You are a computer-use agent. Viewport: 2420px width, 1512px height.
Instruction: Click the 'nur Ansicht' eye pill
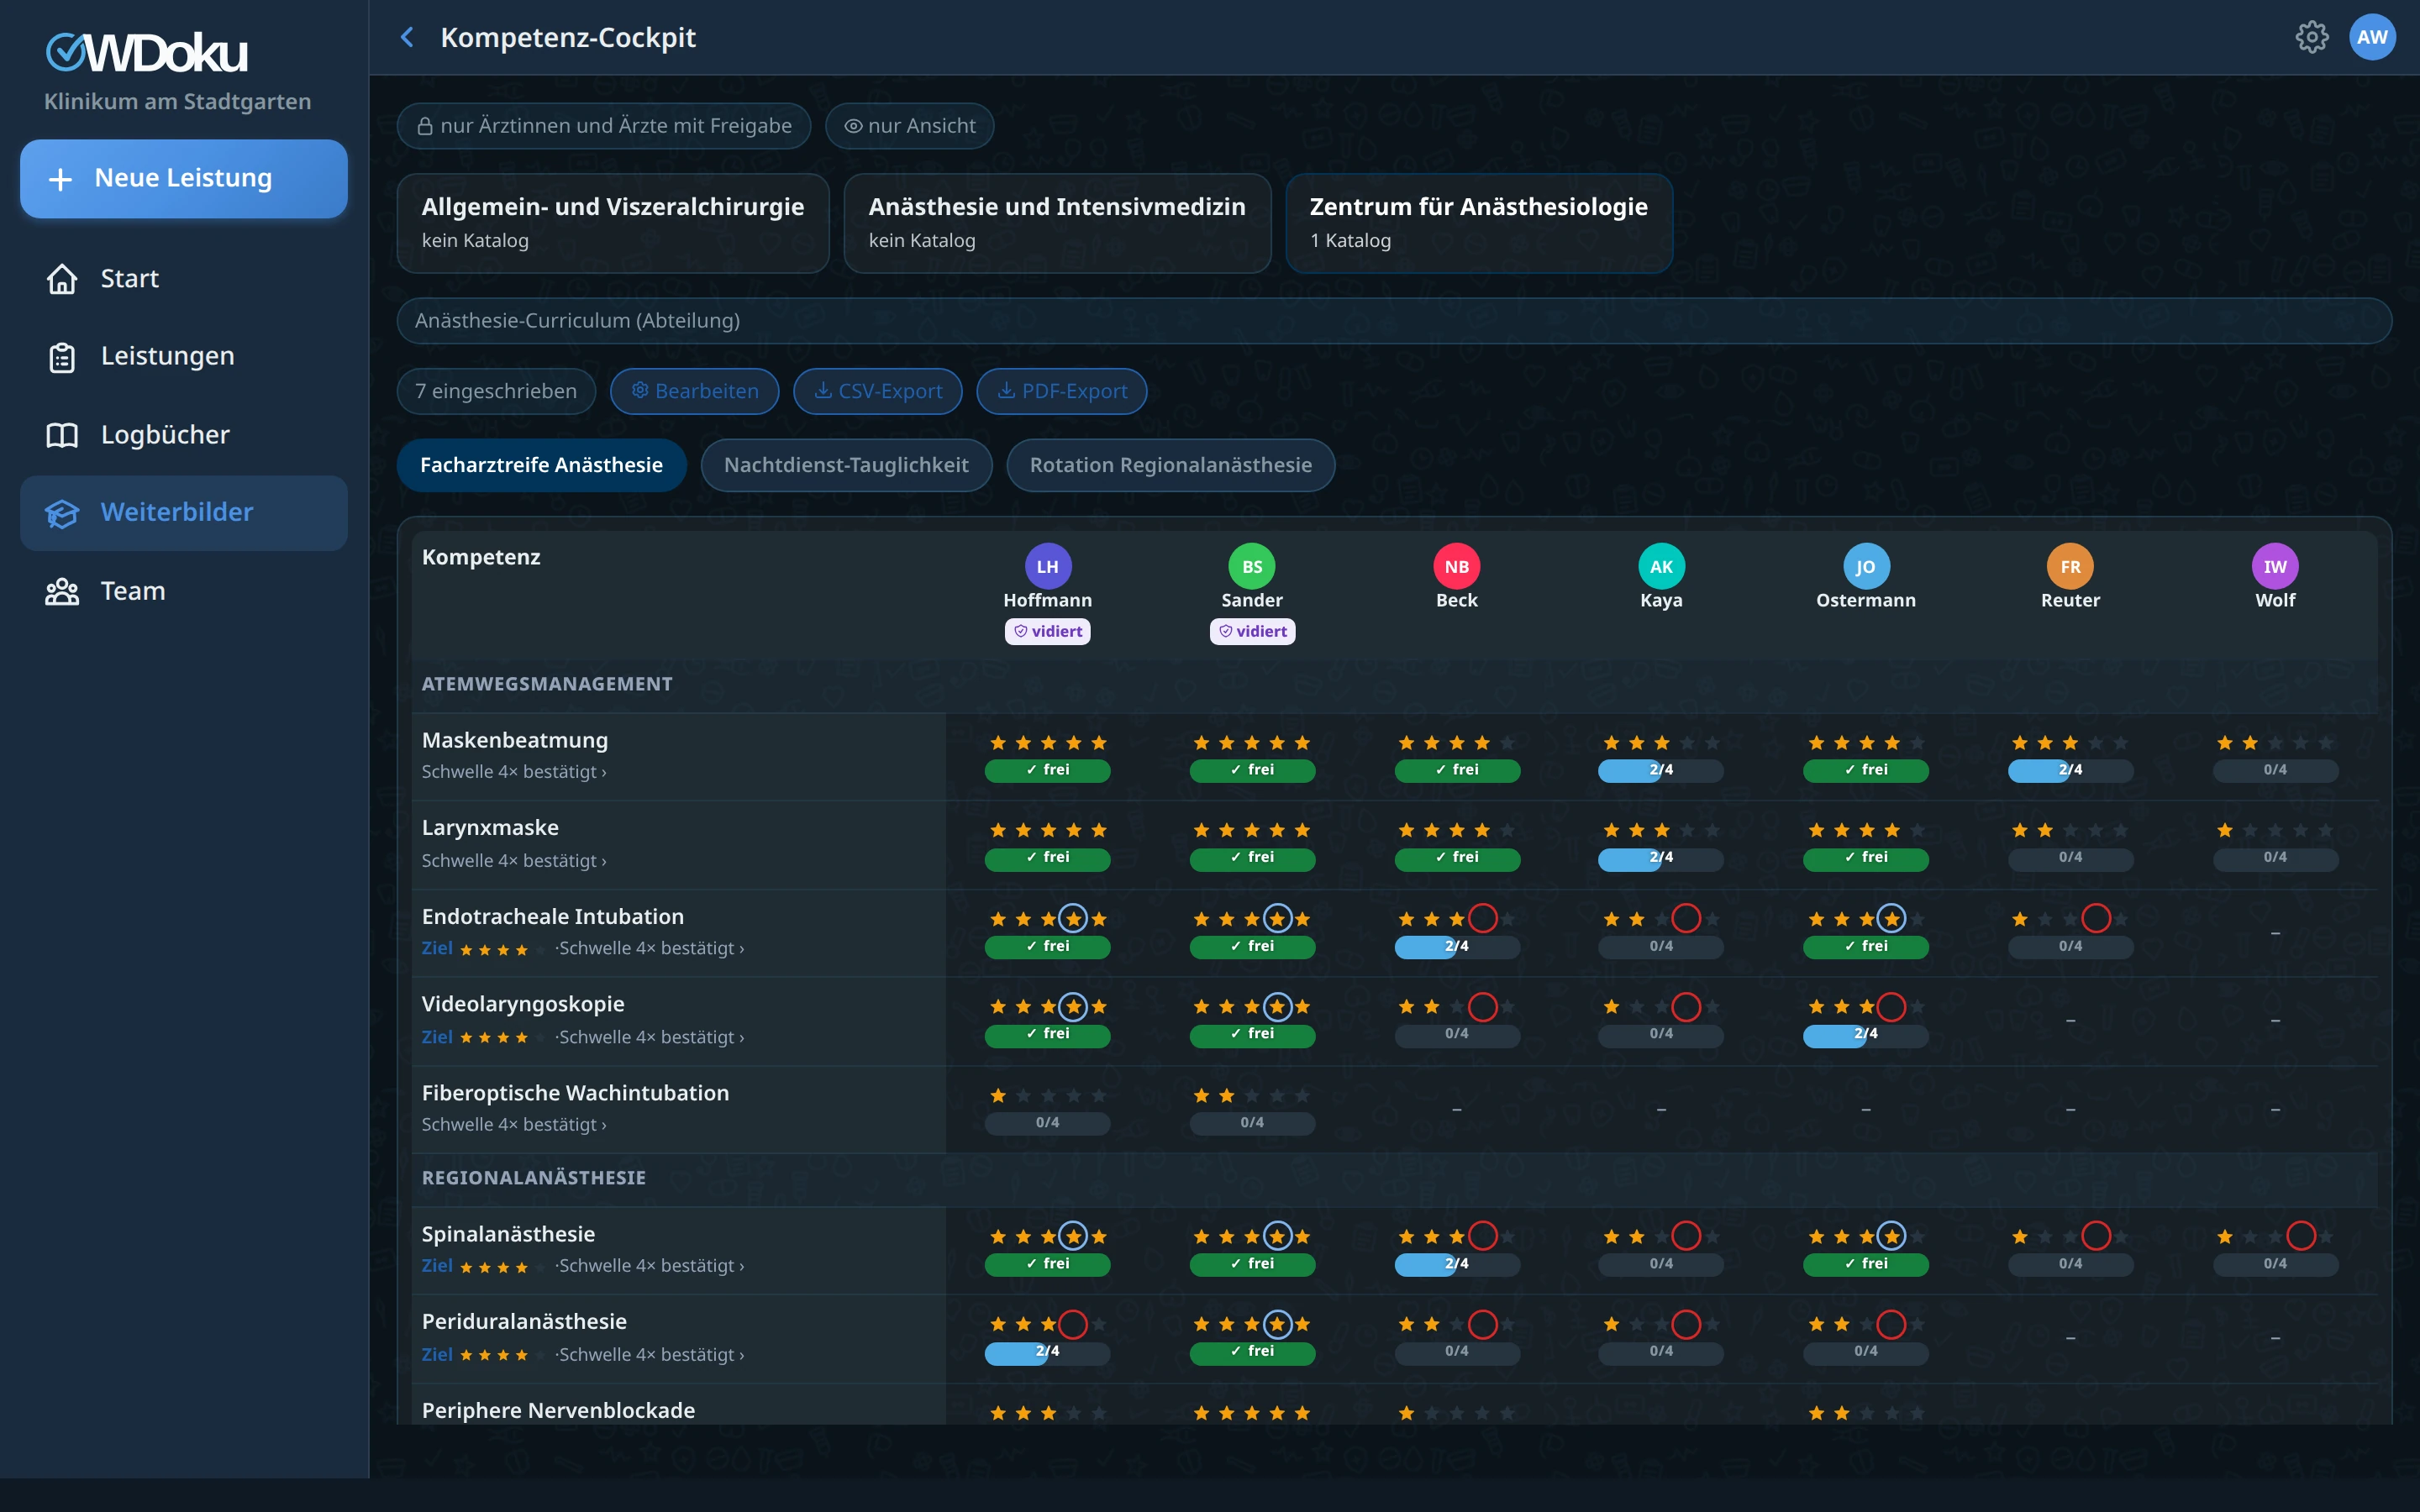(909, 126)
